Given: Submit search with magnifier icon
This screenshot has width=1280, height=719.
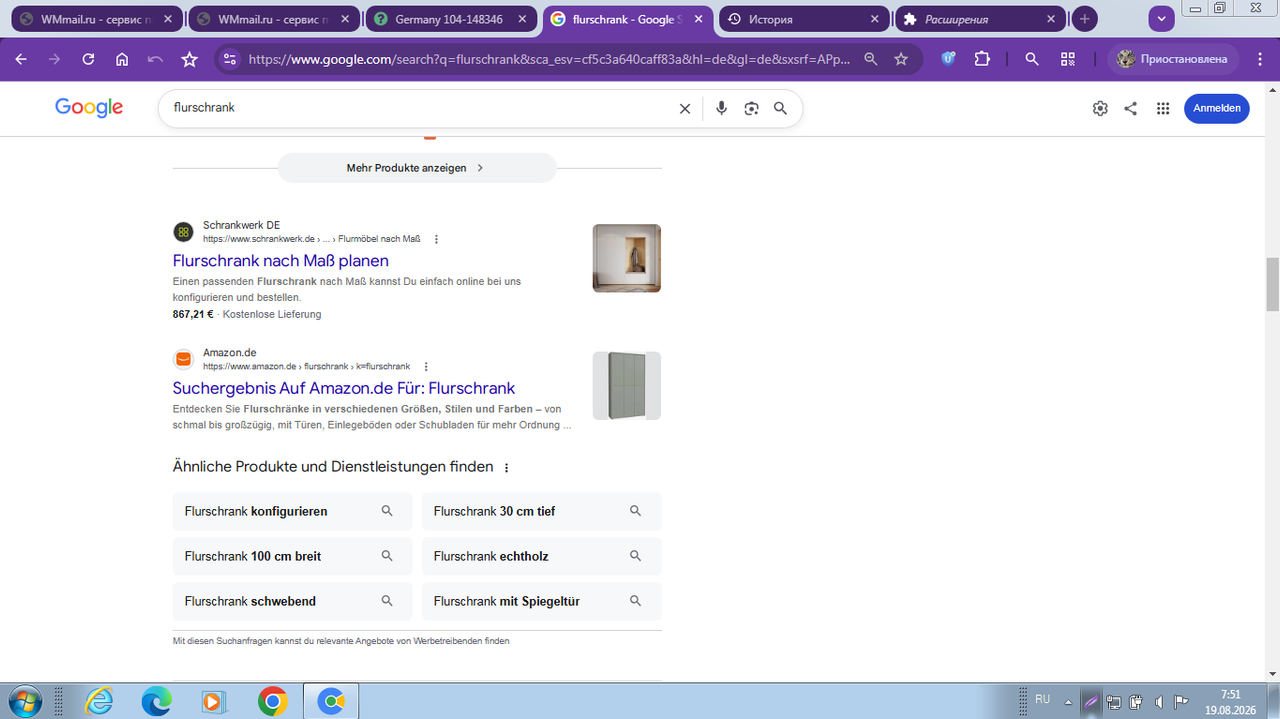Looking at the screenshot, I should [x=781, y=109].
